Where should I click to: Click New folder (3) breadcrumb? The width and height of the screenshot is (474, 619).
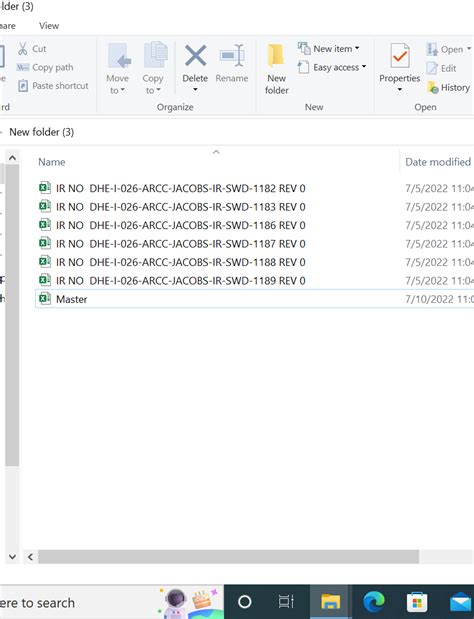[x=41, y=132]
